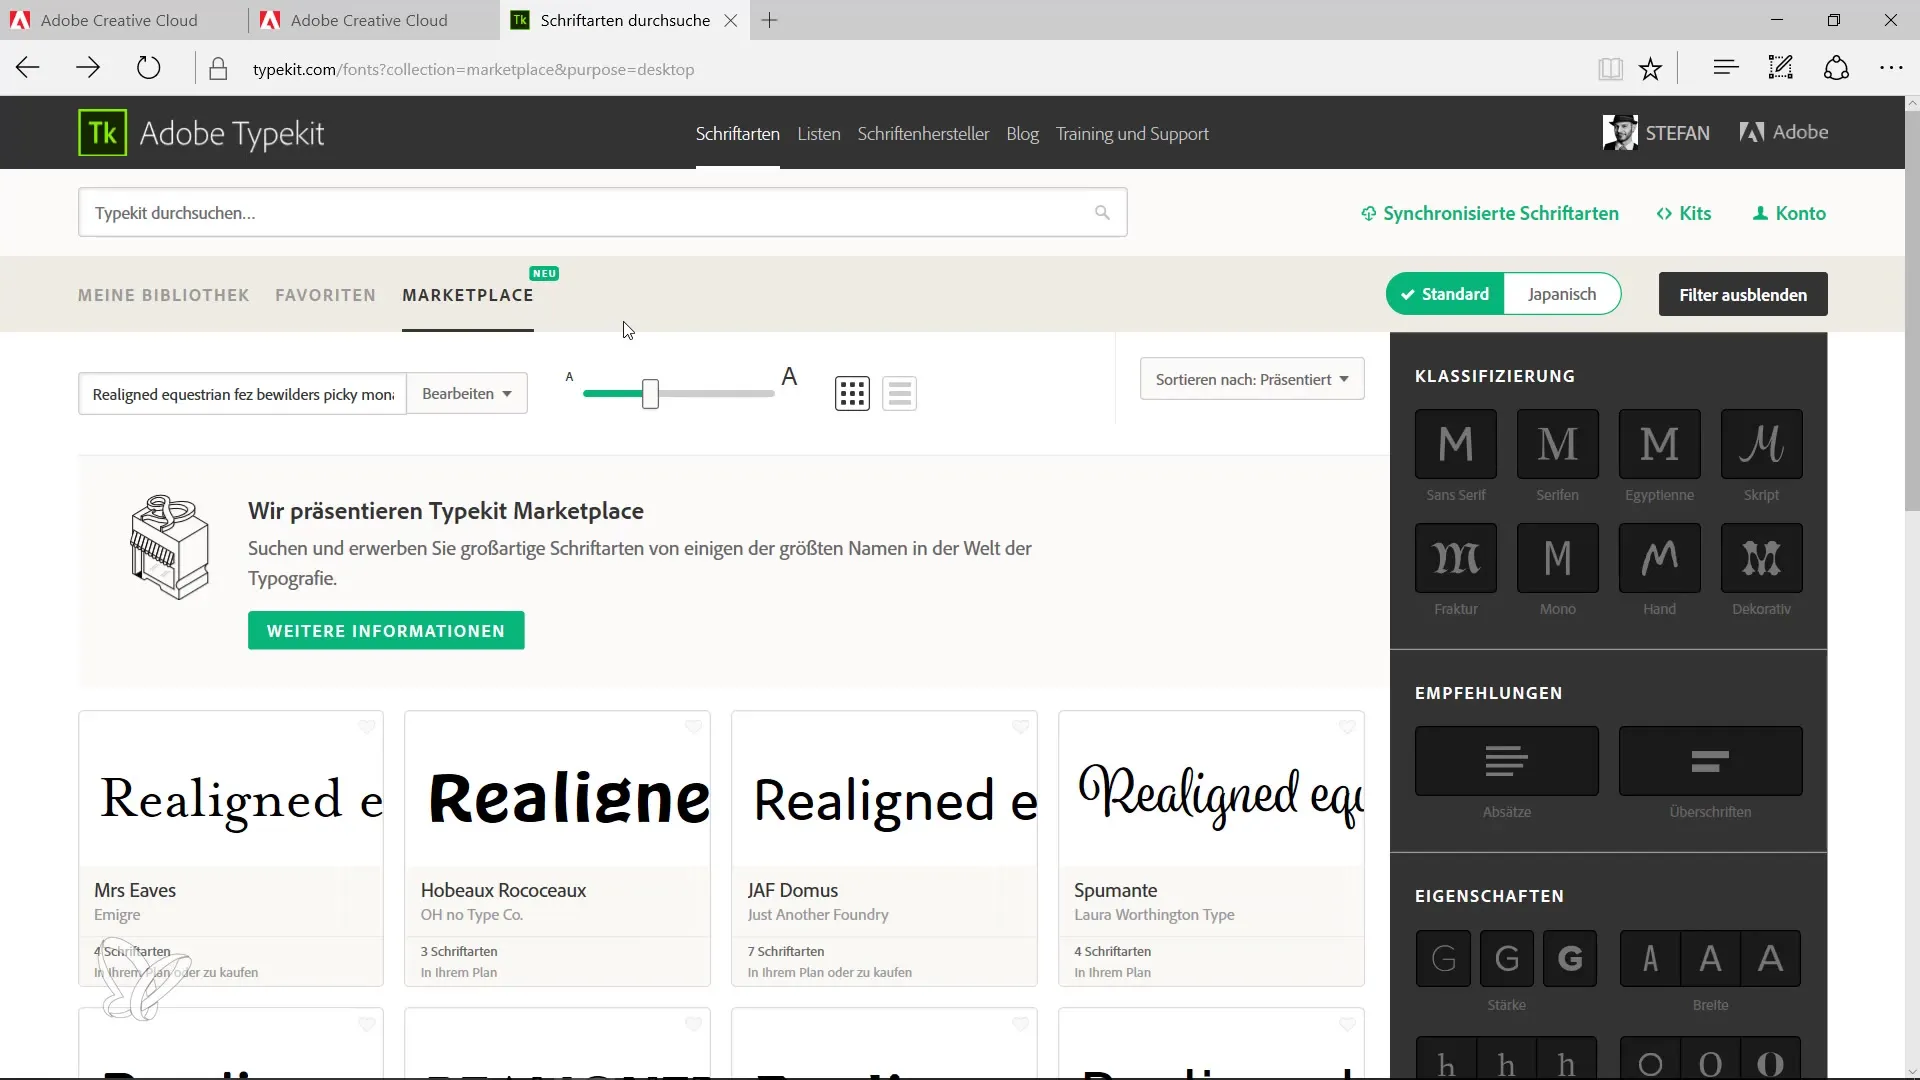This screenshot has height=1080, width=1920.
Task: Open the Schriftarten nav tab
Action: coord(738,134)
